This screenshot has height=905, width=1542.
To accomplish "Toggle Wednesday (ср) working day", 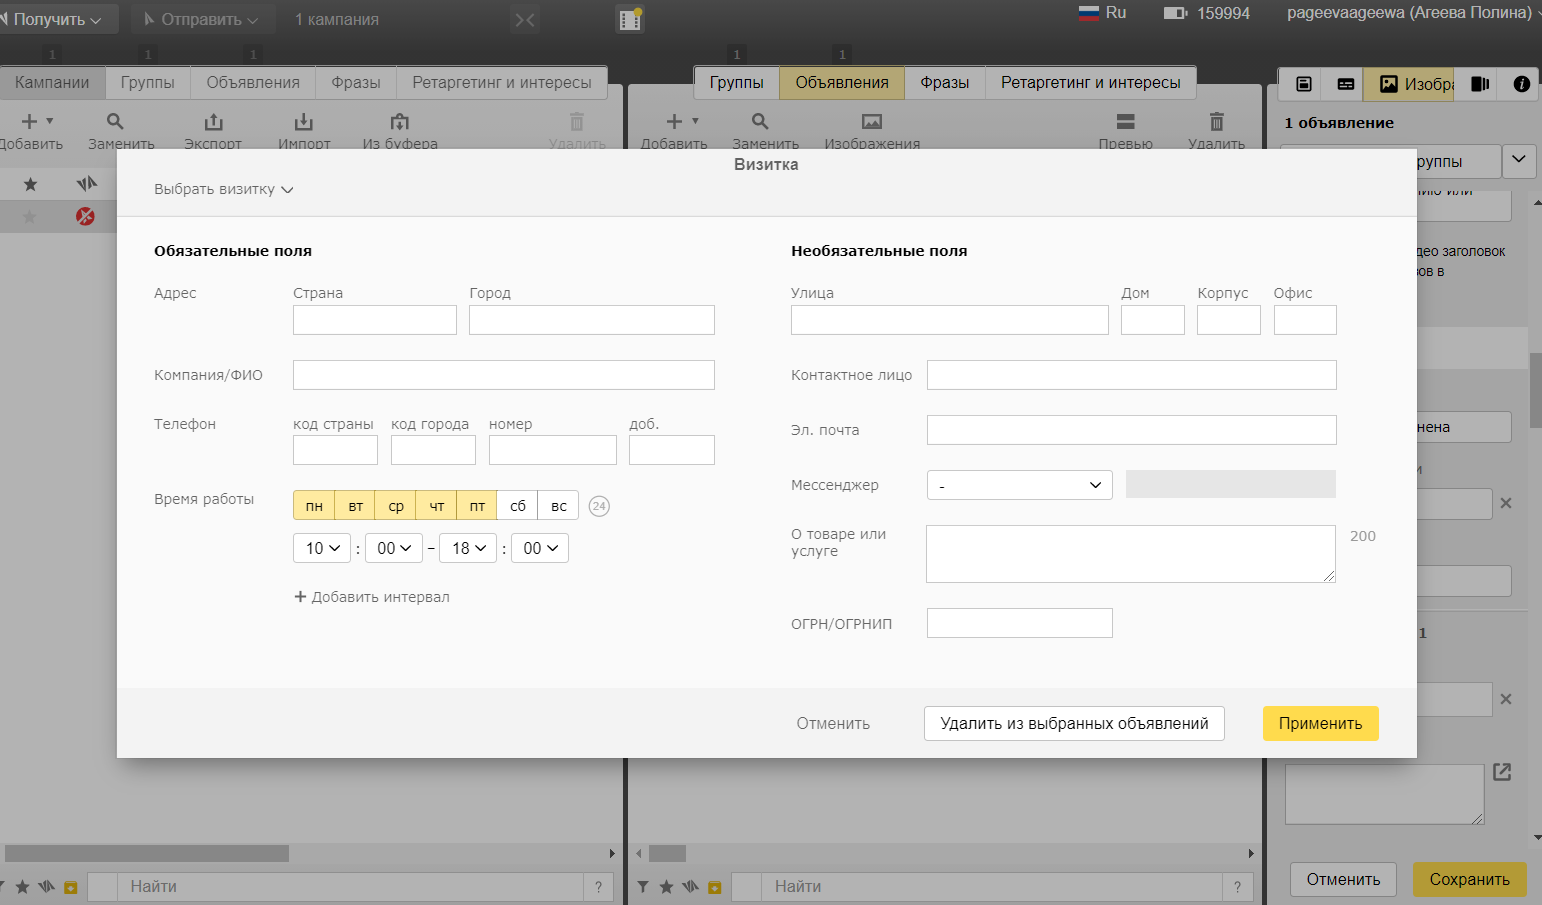I will 396,506.
